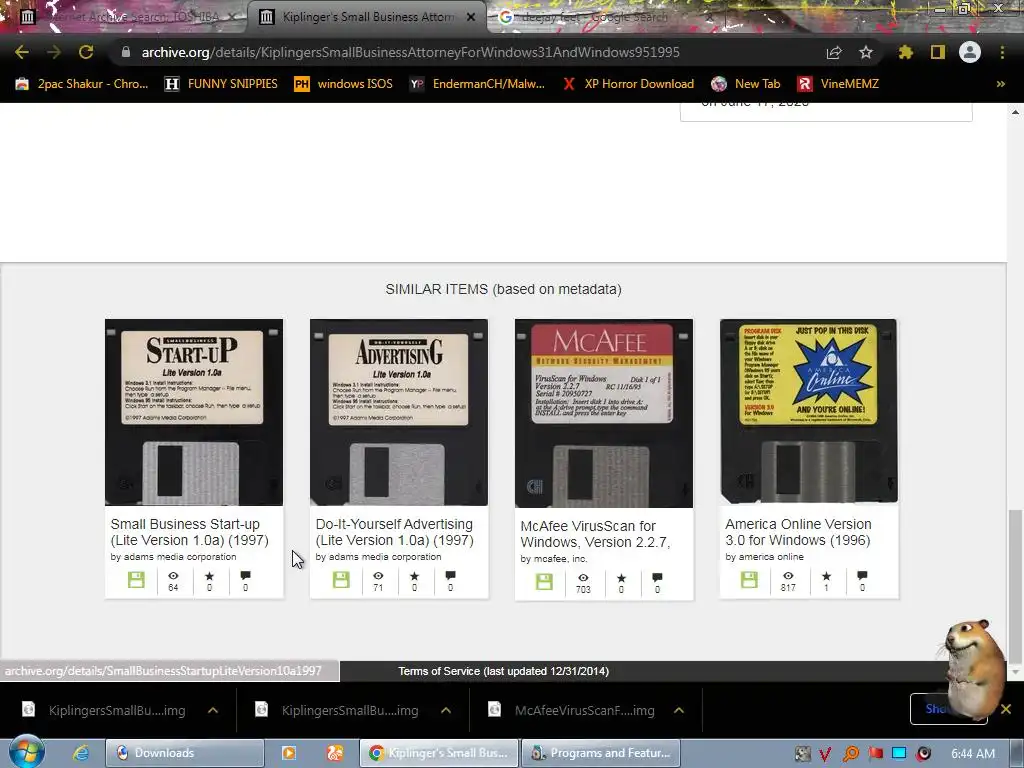Open the side panel icon in toolbar

938,52
